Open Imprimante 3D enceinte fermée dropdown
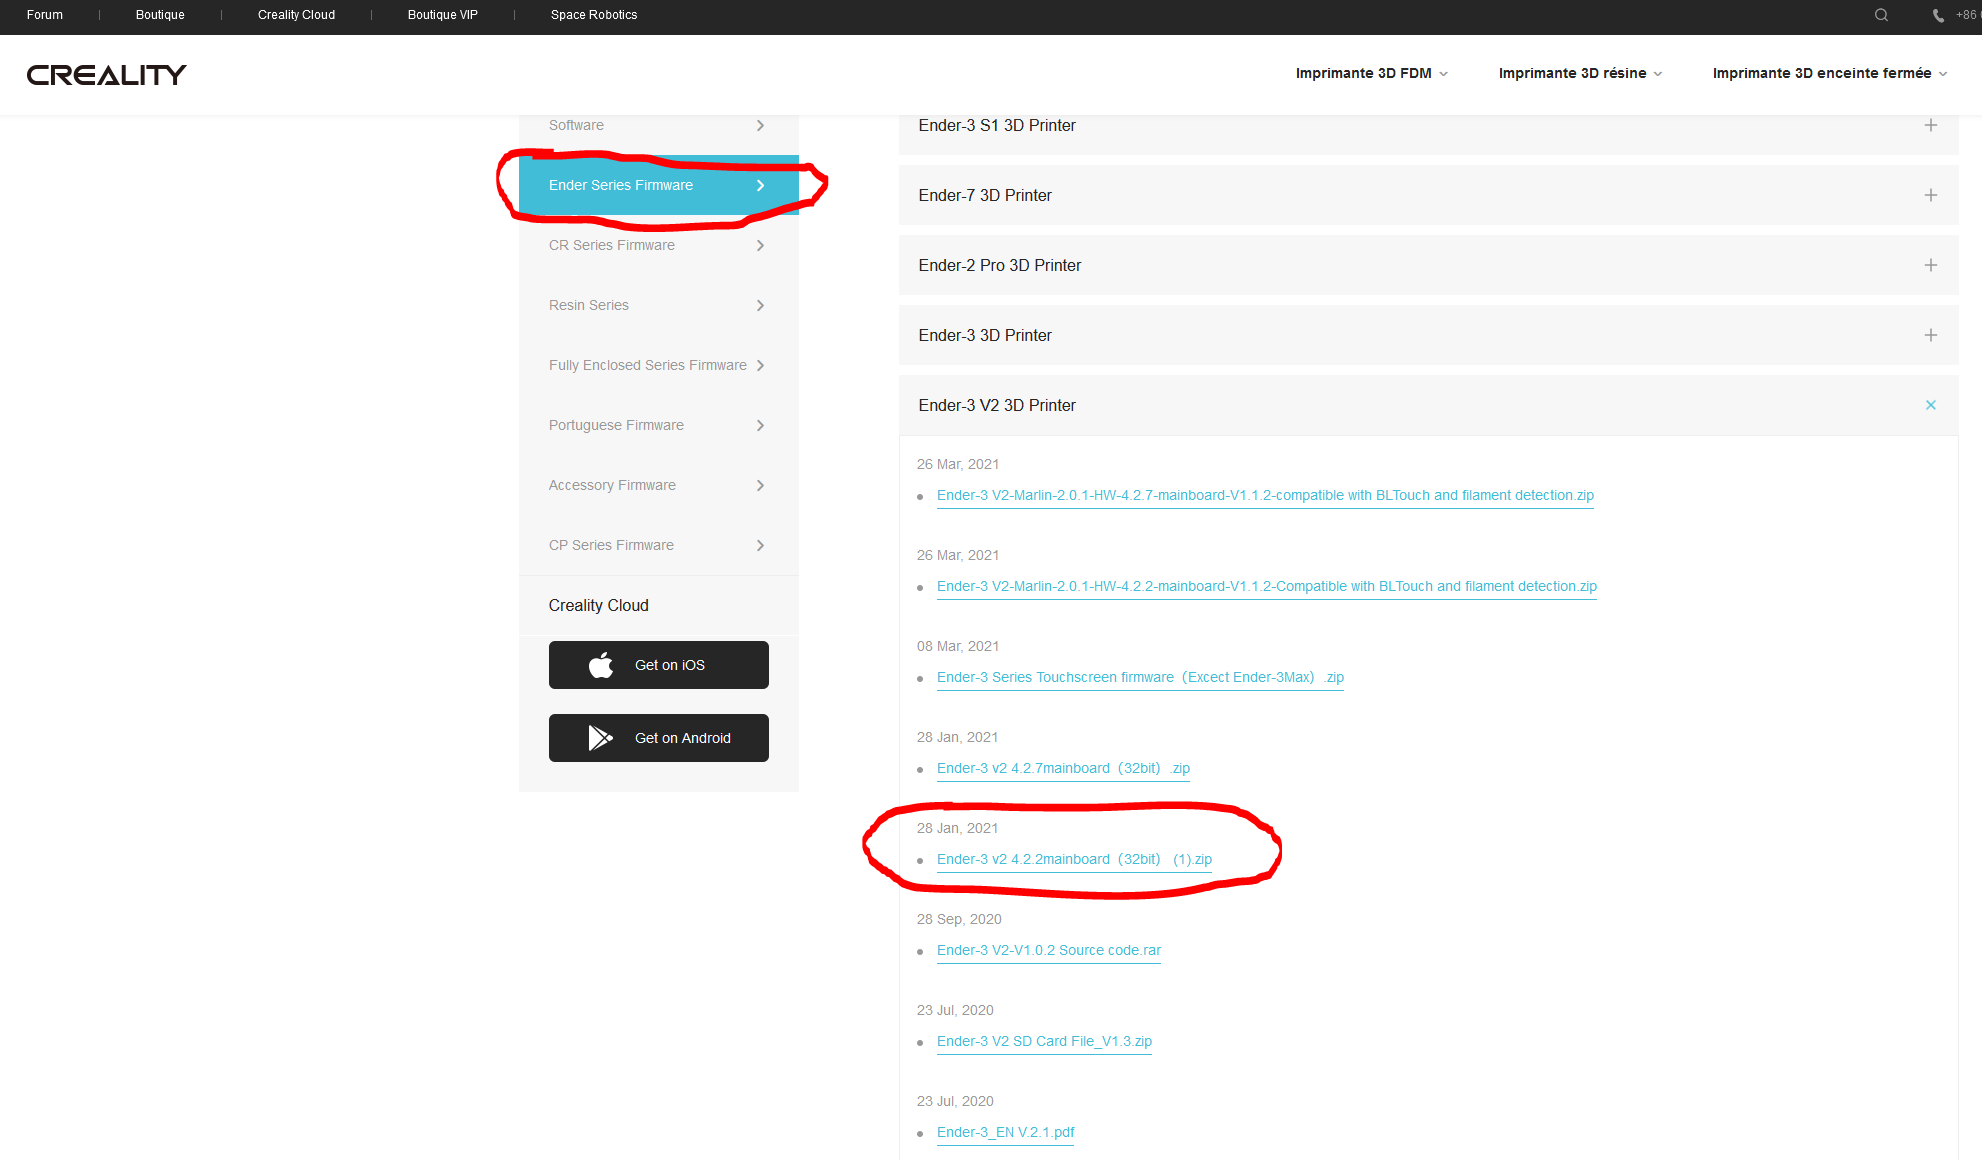This screenshot has width=1982, height=1160. (1830, 73)
